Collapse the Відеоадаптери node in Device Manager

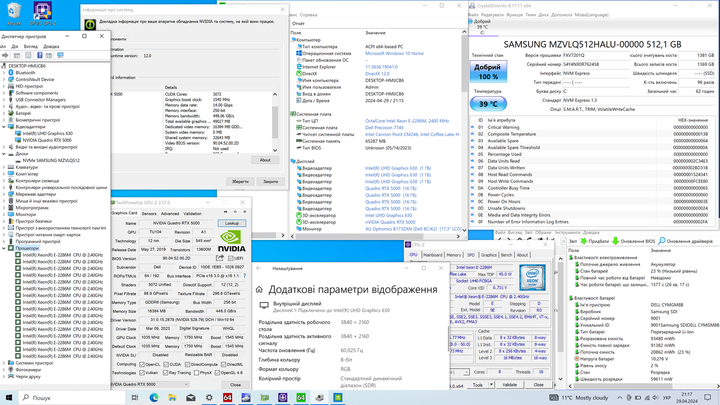(x=4, y=126)
